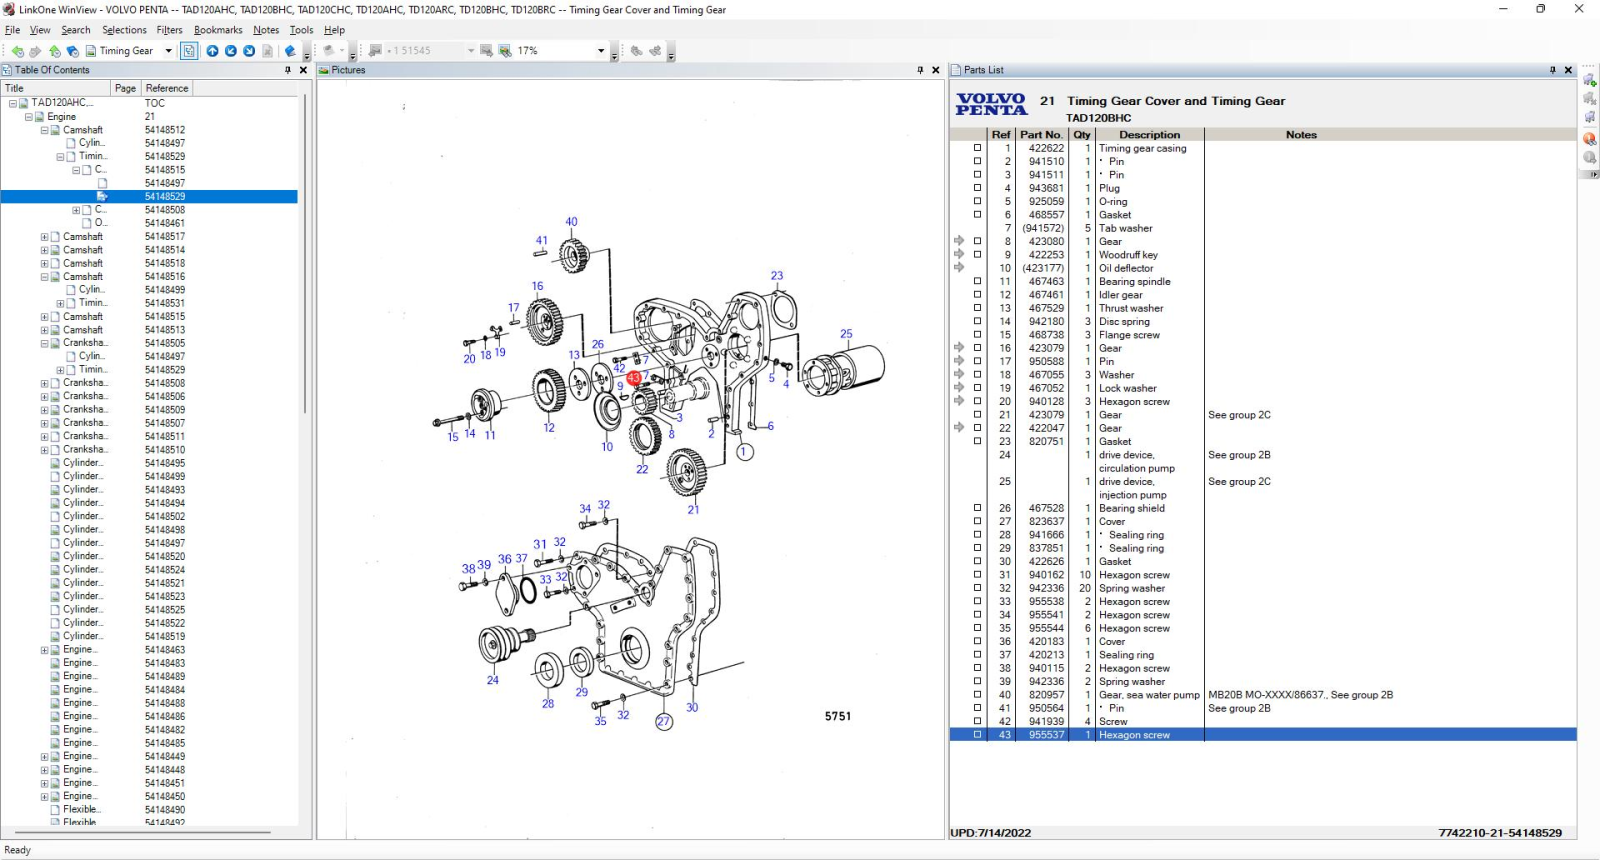1600x860 pixels.
Task: Click the orange notes search icon
Action: 1590,139
